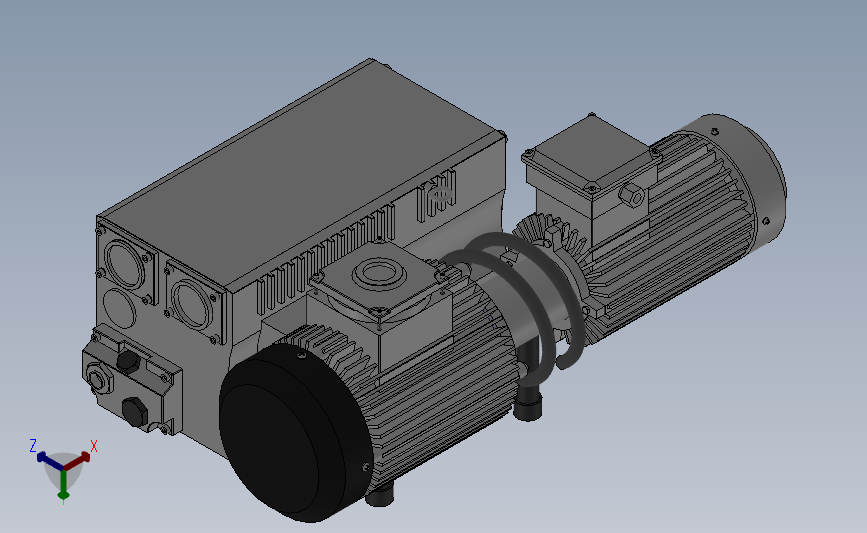
Task: Pick the hex fitting on the bracket's left side
Action: [98, 379]
